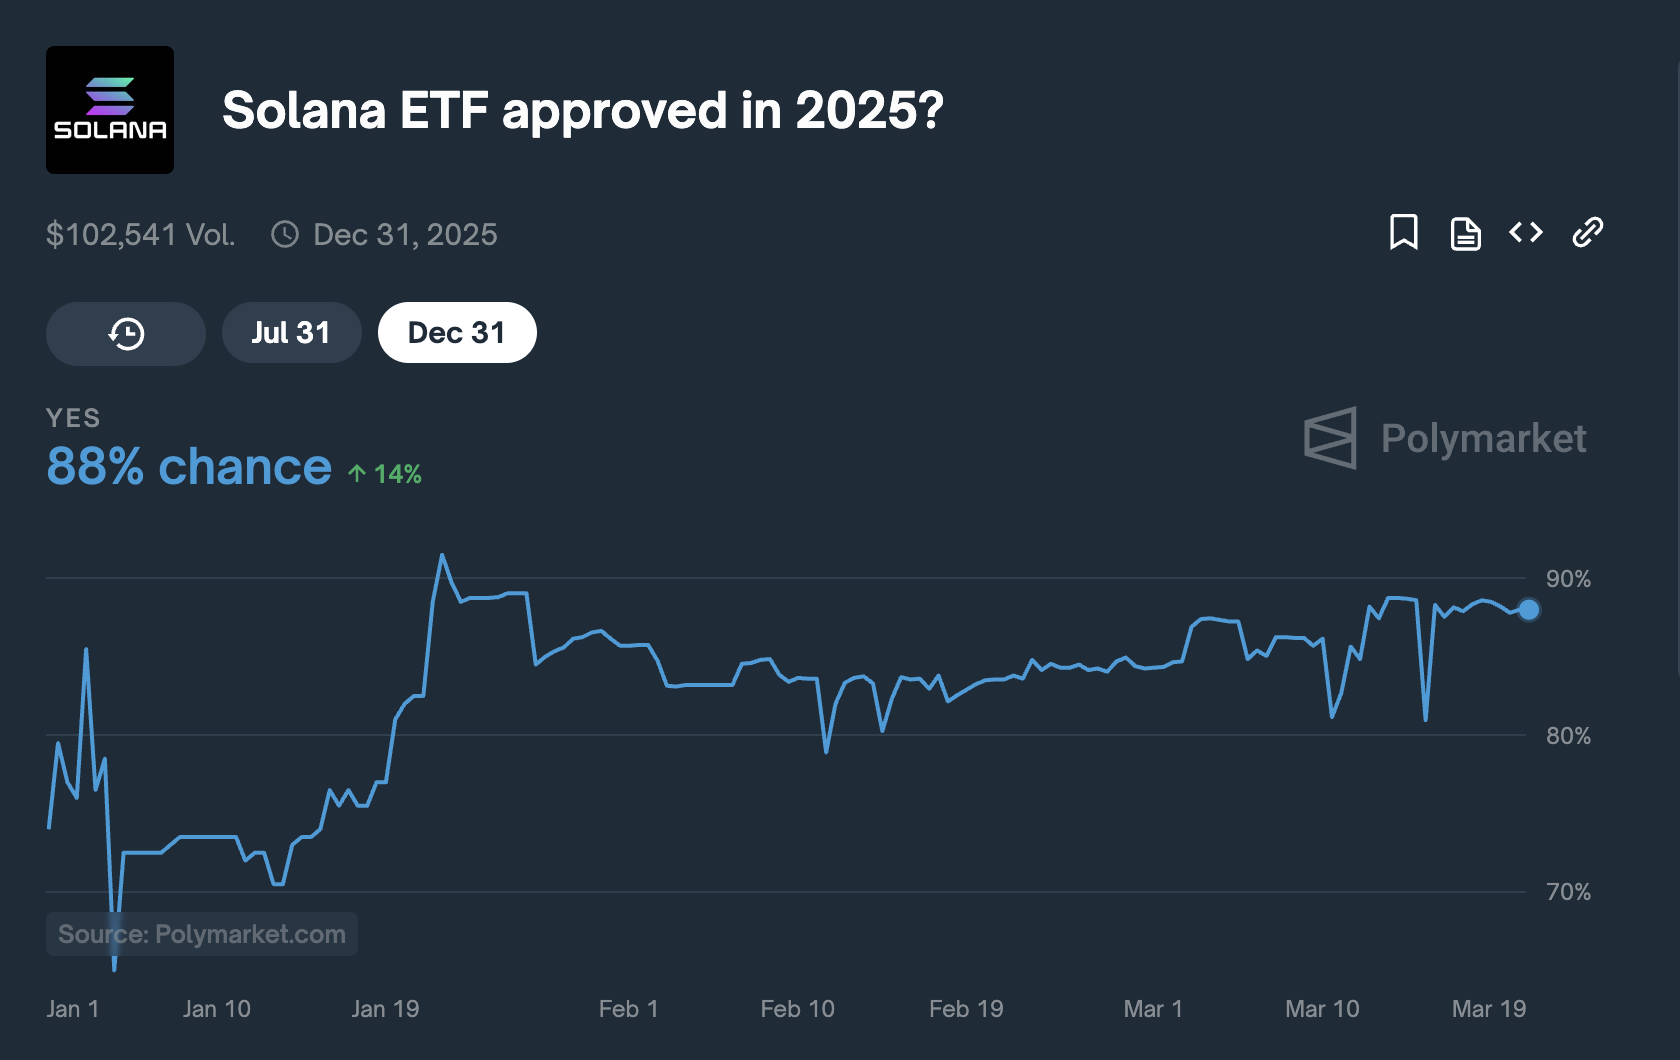Screen dimensions: 1680x1060
Task: Open the document details icon
Action: click(1465, 234)
